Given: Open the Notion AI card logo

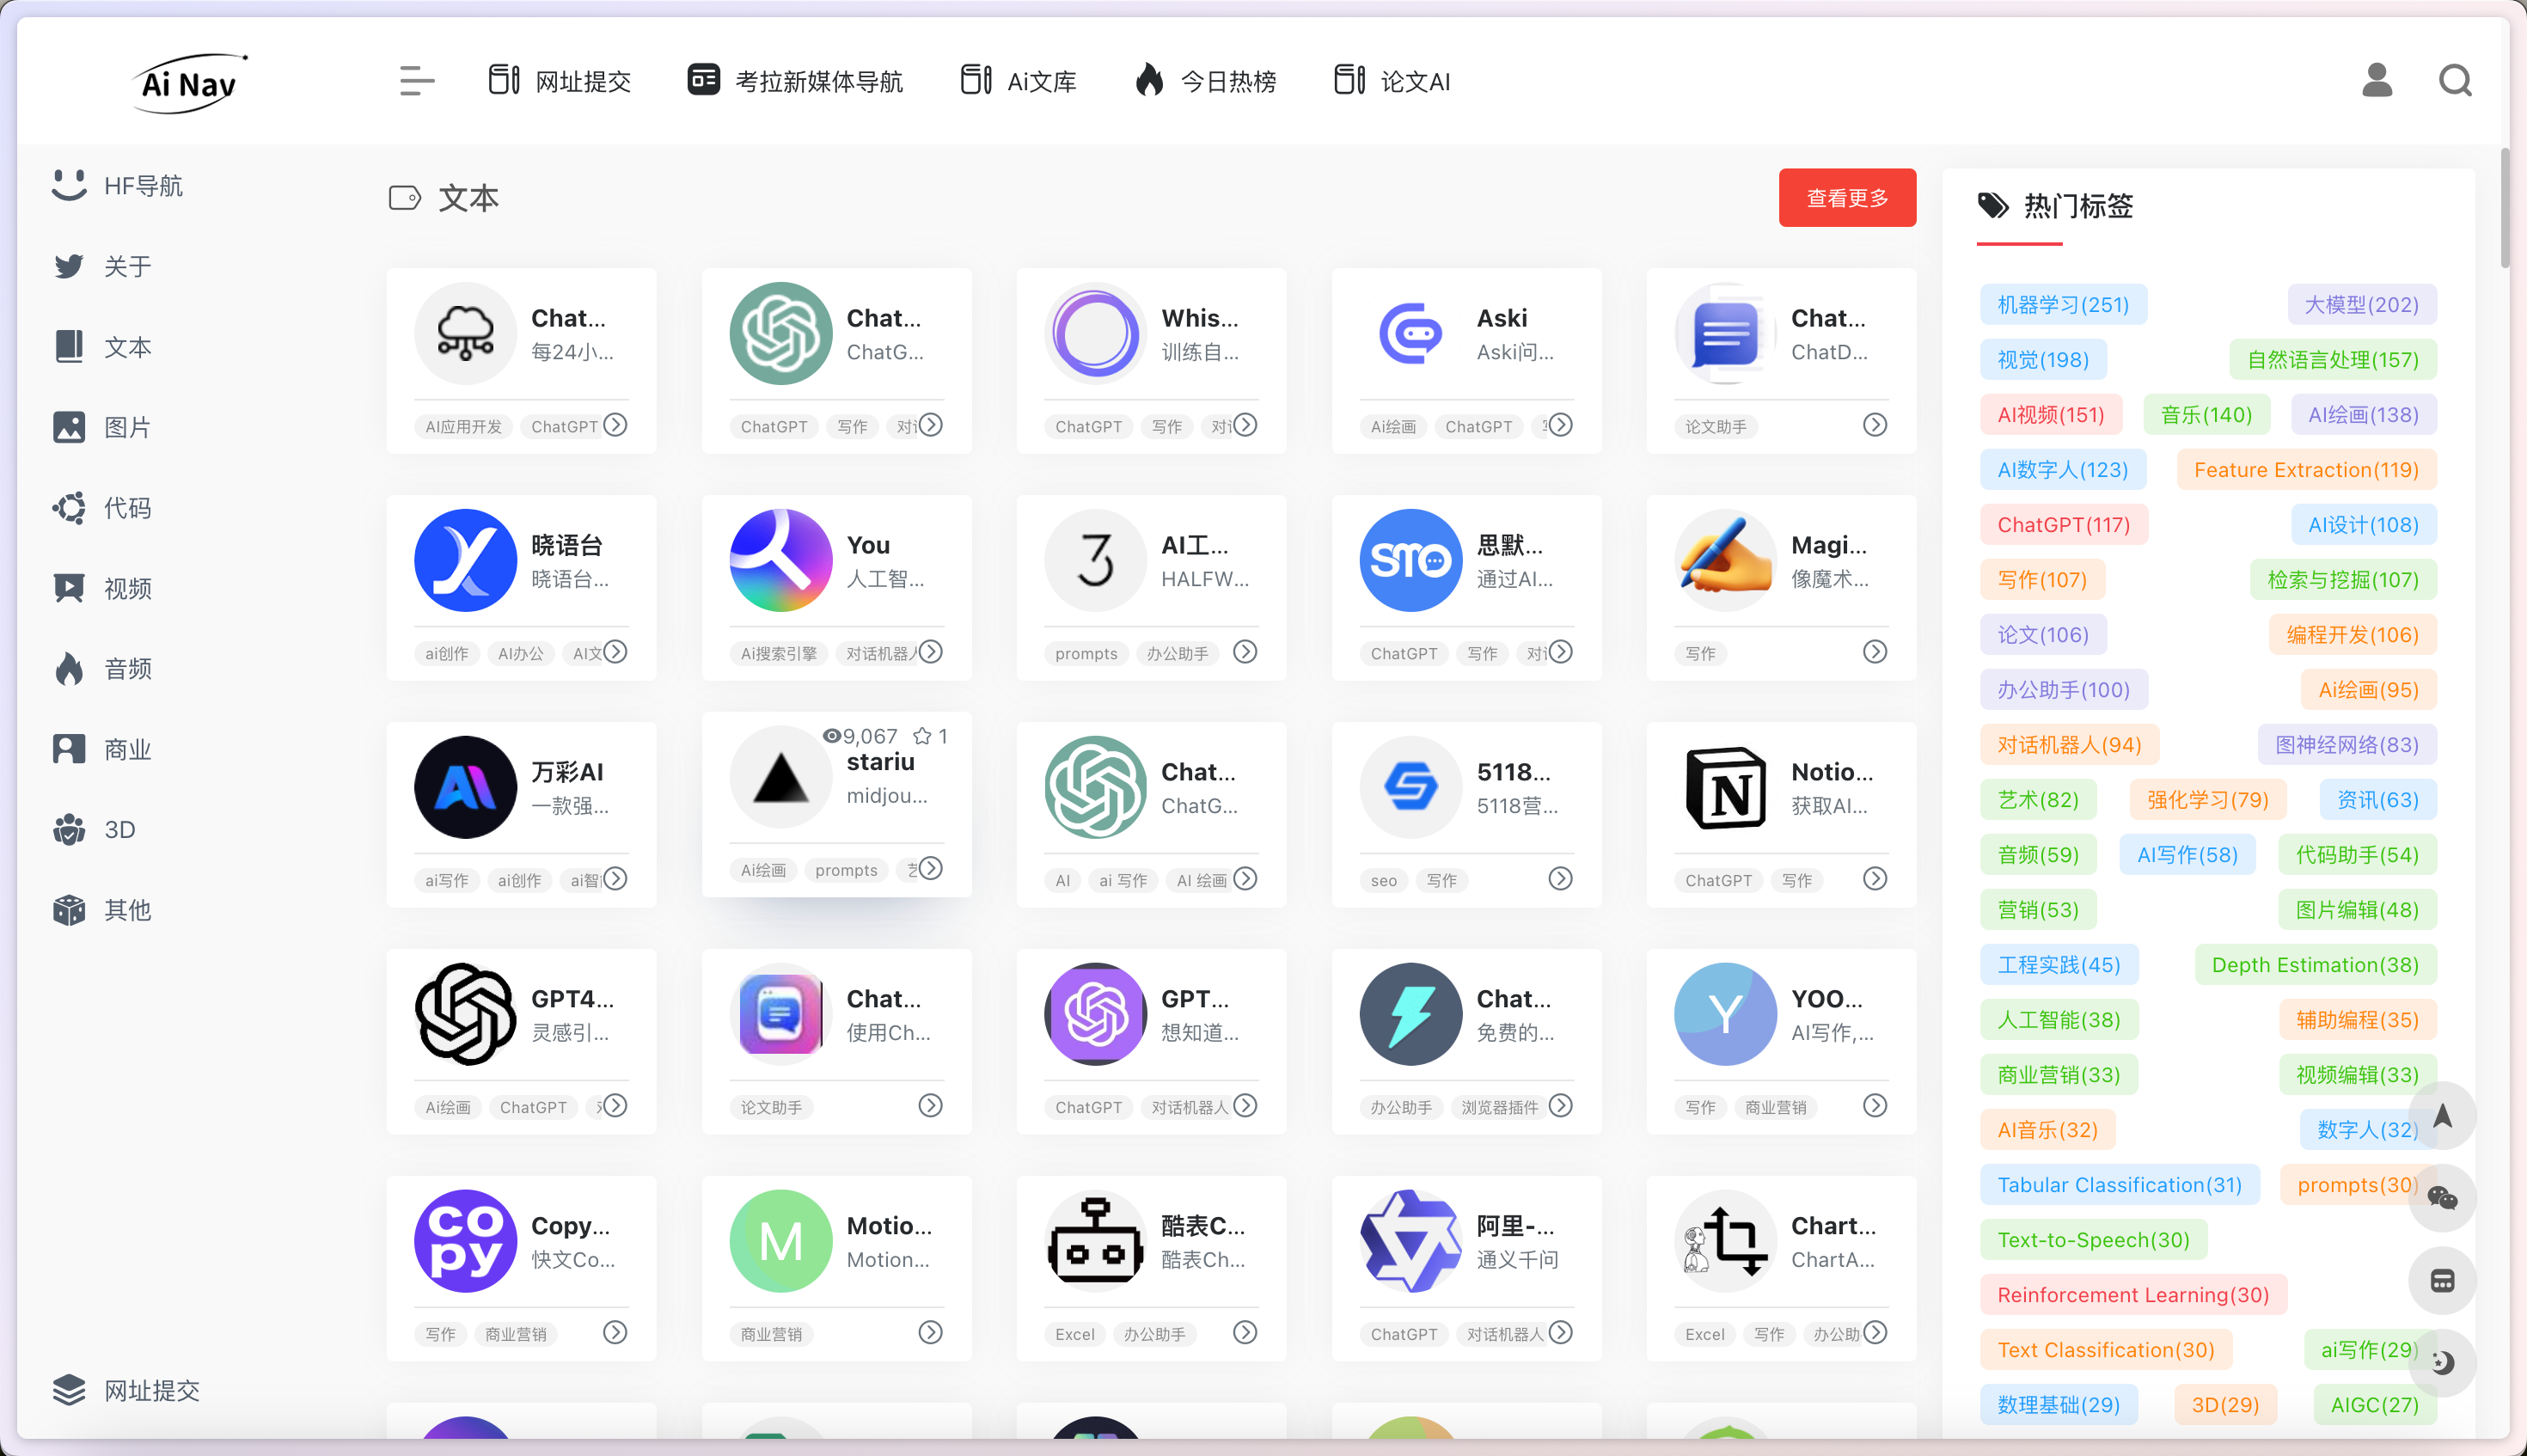Looking at the screenshot, I should coord(1725,788).
